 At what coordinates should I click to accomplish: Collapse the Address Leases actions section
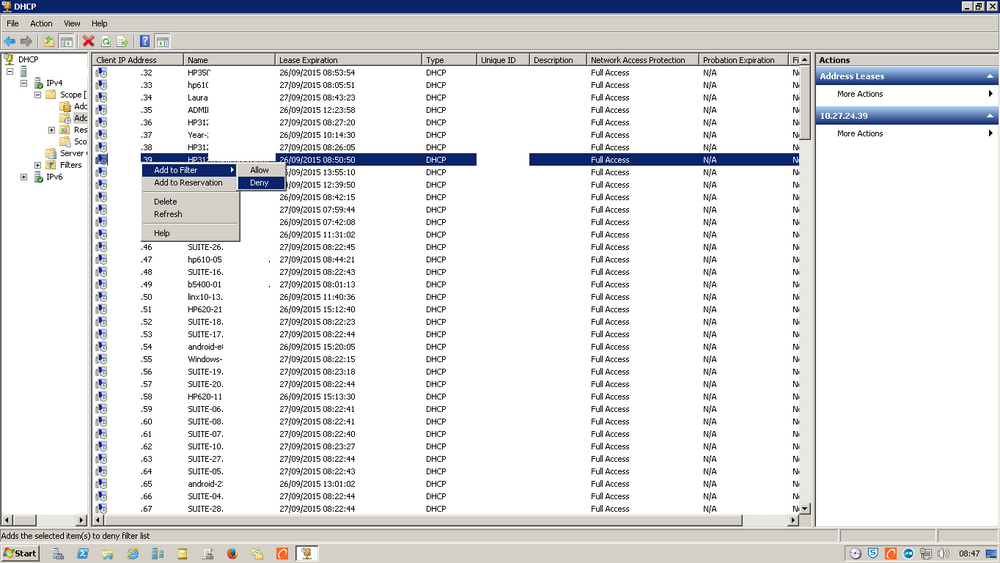click(990, 77)
